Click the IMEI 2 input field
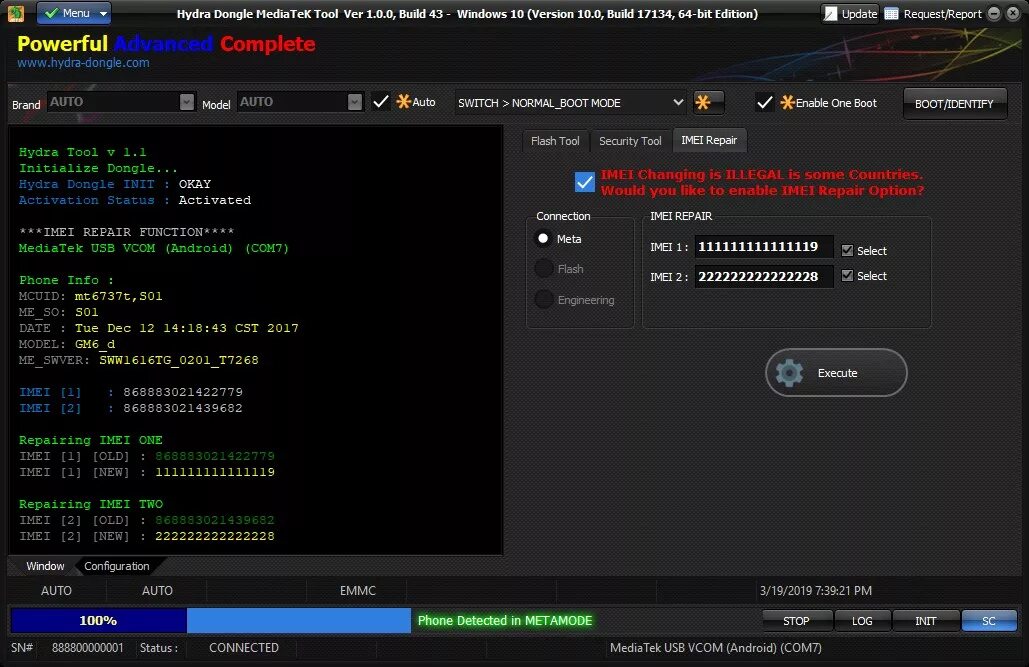Screen dimensions: 1029x667 (764, 276)
